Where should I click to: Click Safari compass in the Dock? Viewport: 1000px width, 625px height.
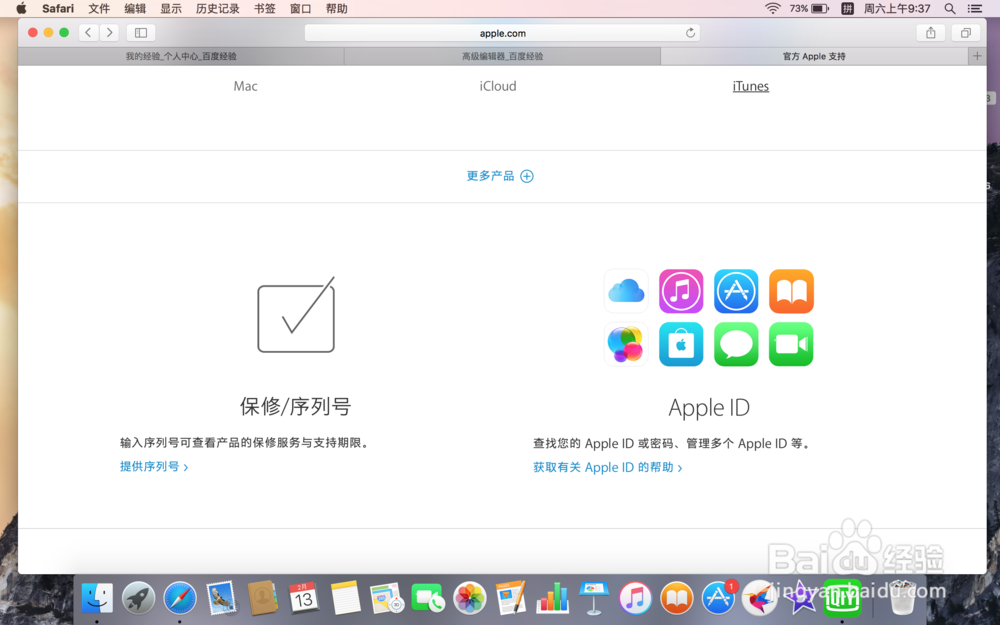coord(180,599)
